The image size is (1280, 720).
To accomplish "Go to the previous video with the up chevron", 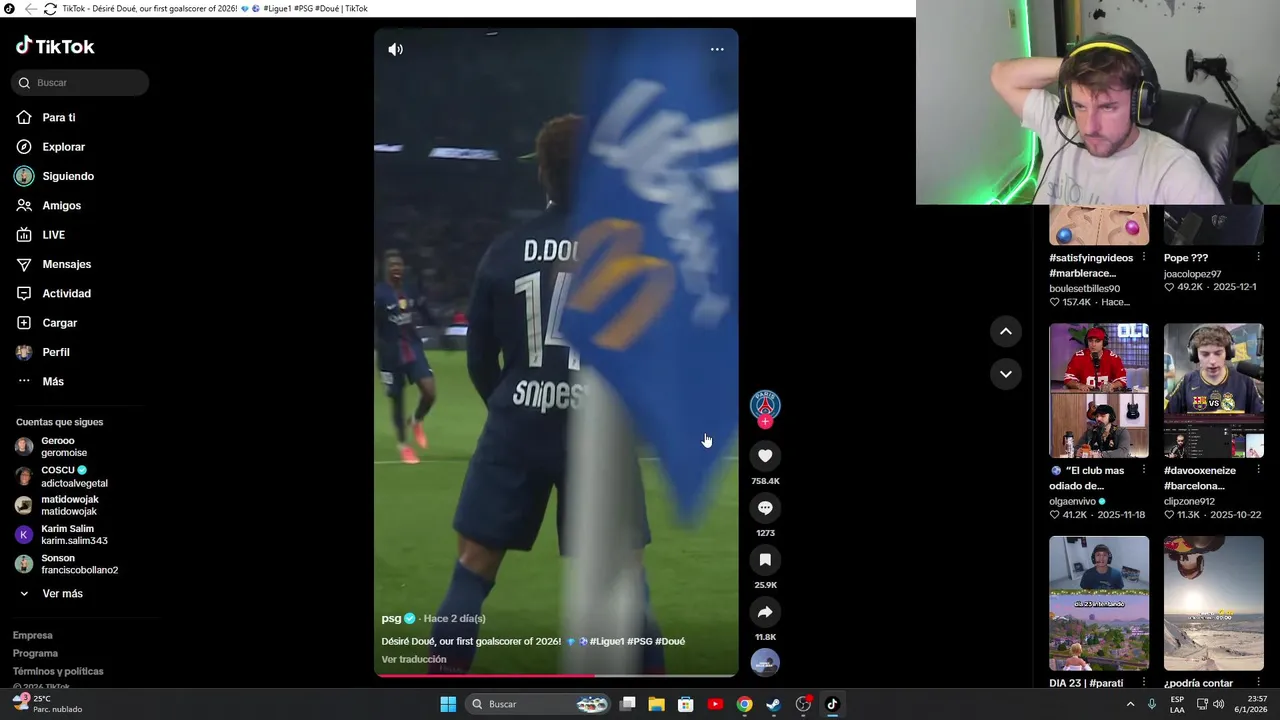I will 1006,331.
